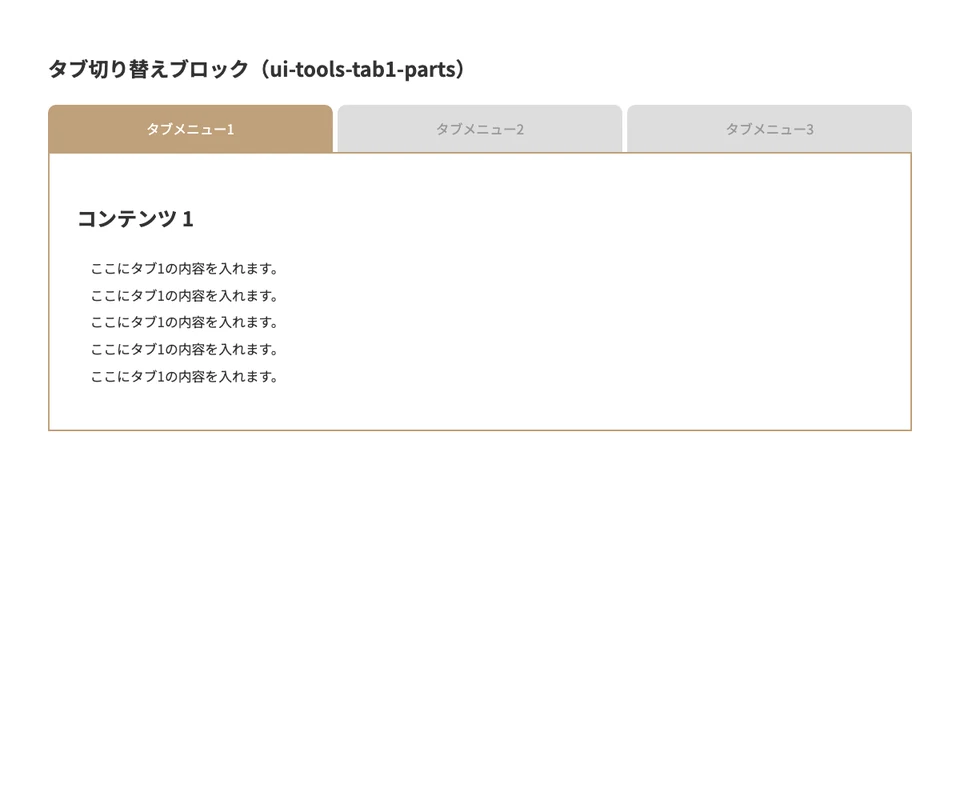960x800 pixels.
Task: Click the word コンテンツ in the panel heading
Action: 127,218
